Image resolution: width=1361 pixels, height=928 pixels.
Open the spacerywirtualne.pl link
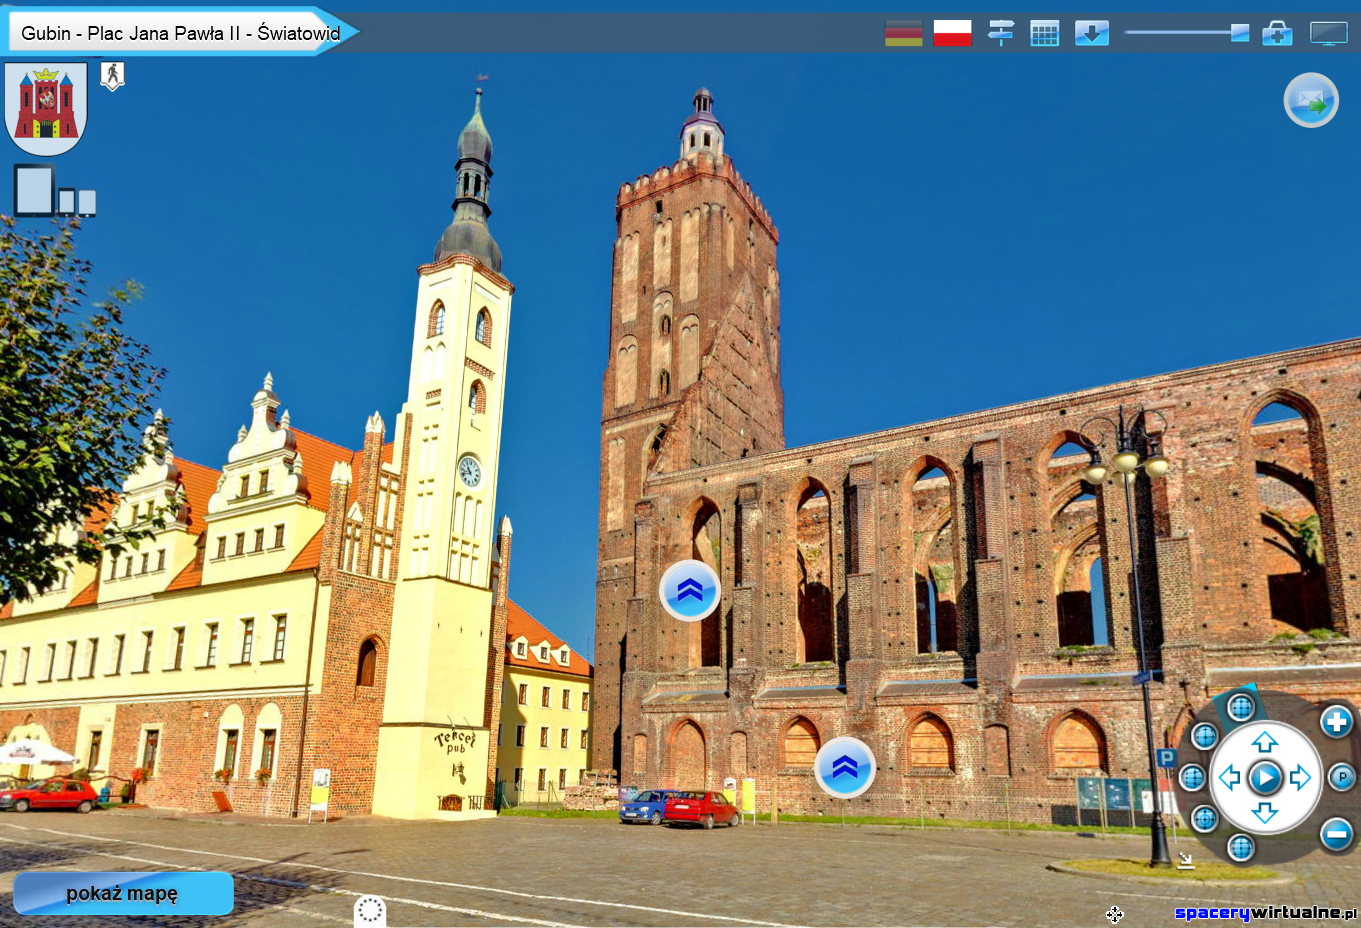coord(1265,912)
